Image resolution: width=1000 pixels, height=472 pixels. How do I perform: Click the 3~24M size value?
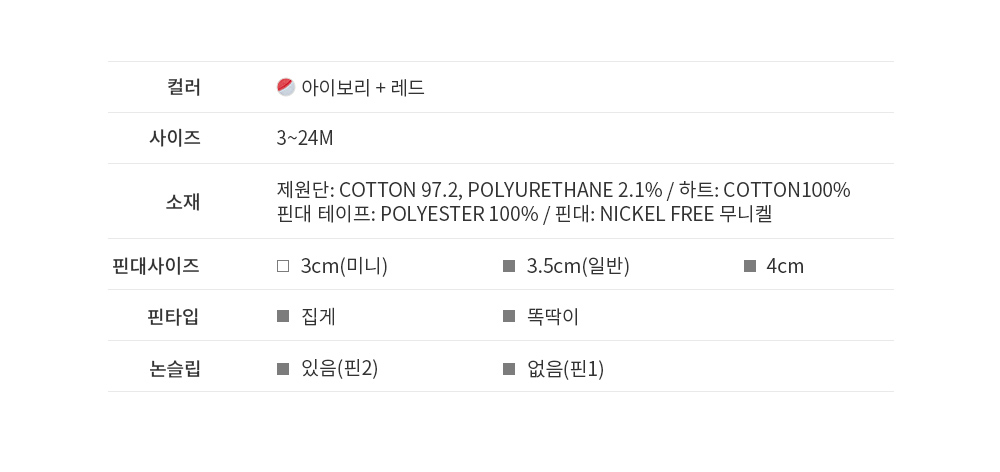[x=304, y=138]
